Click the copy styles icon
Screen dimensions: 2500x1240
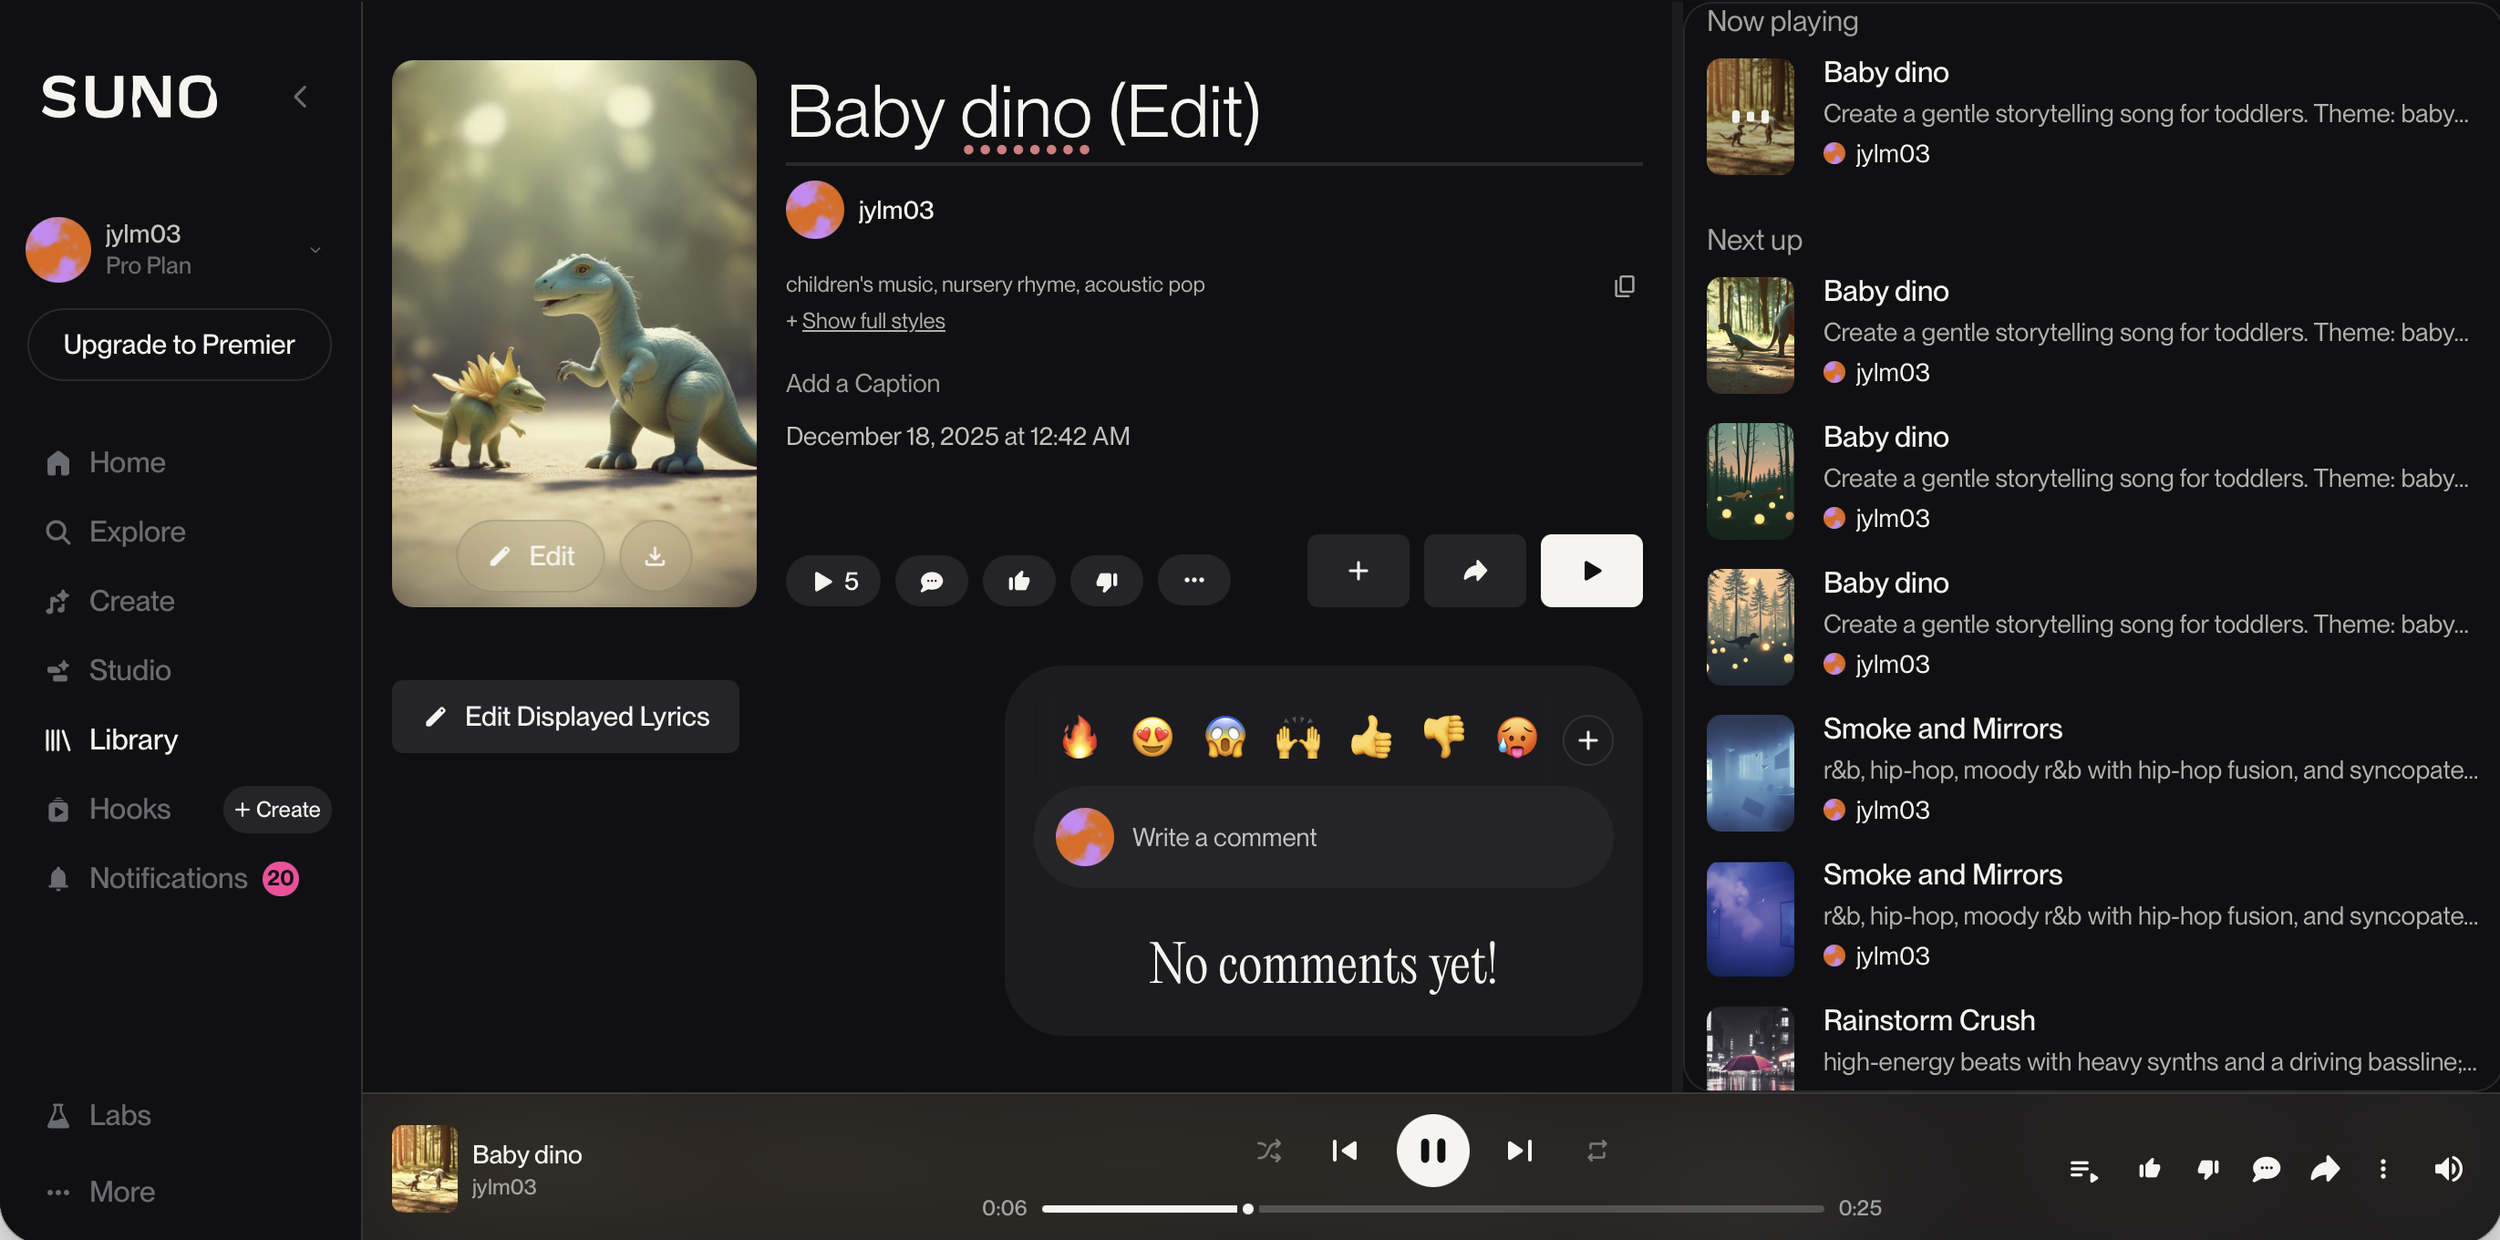click(1624, 287)
